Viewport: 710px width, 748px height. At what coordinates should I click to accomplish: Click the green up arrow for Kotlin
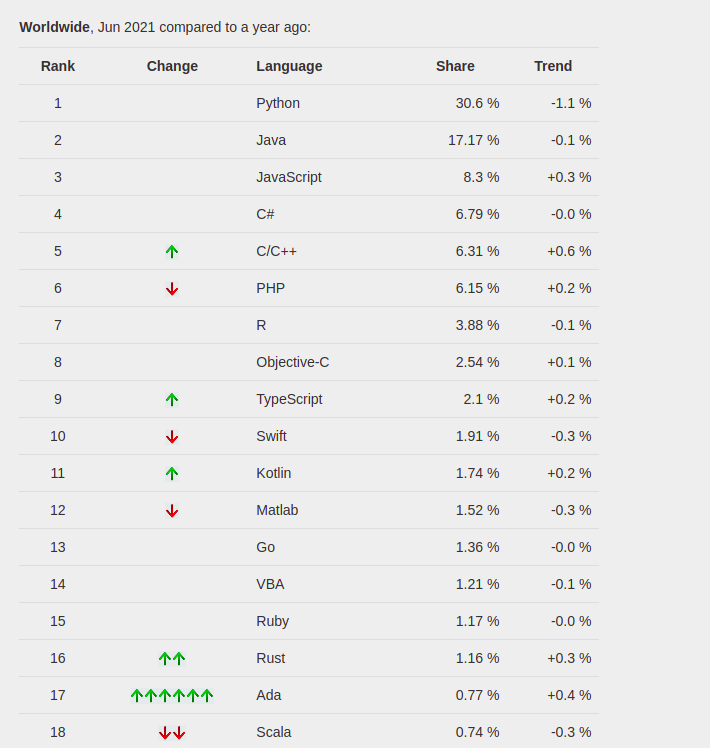click(172, 473)
